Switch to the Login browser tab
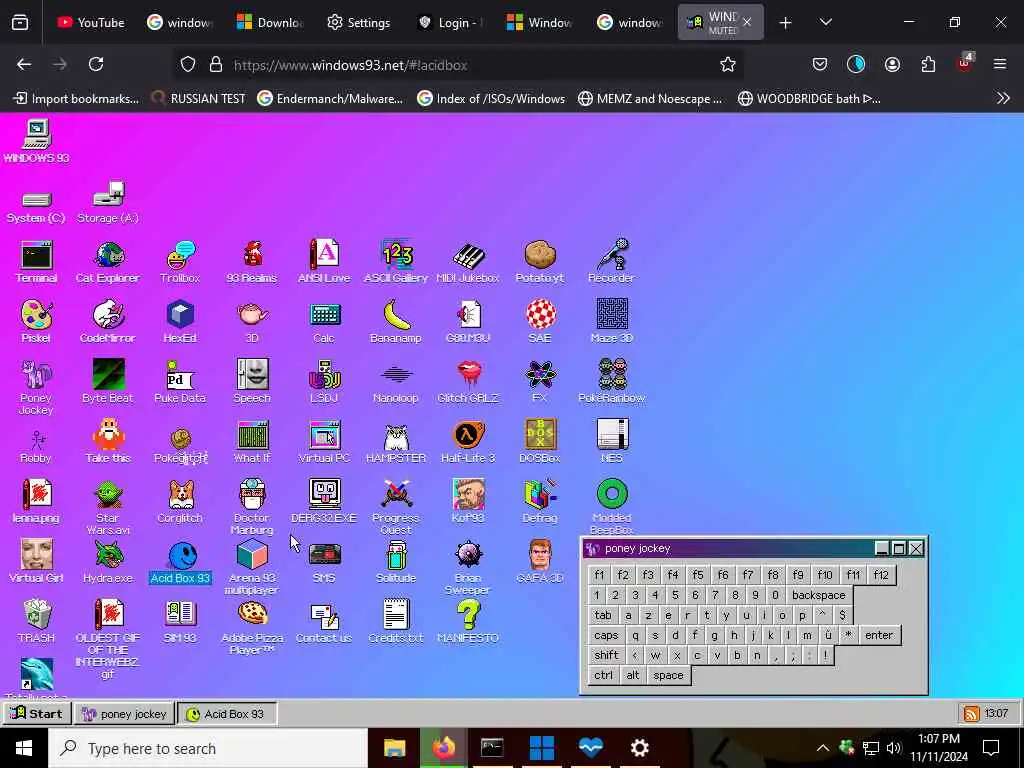1024x768 pixels. (x=449, y=22)
